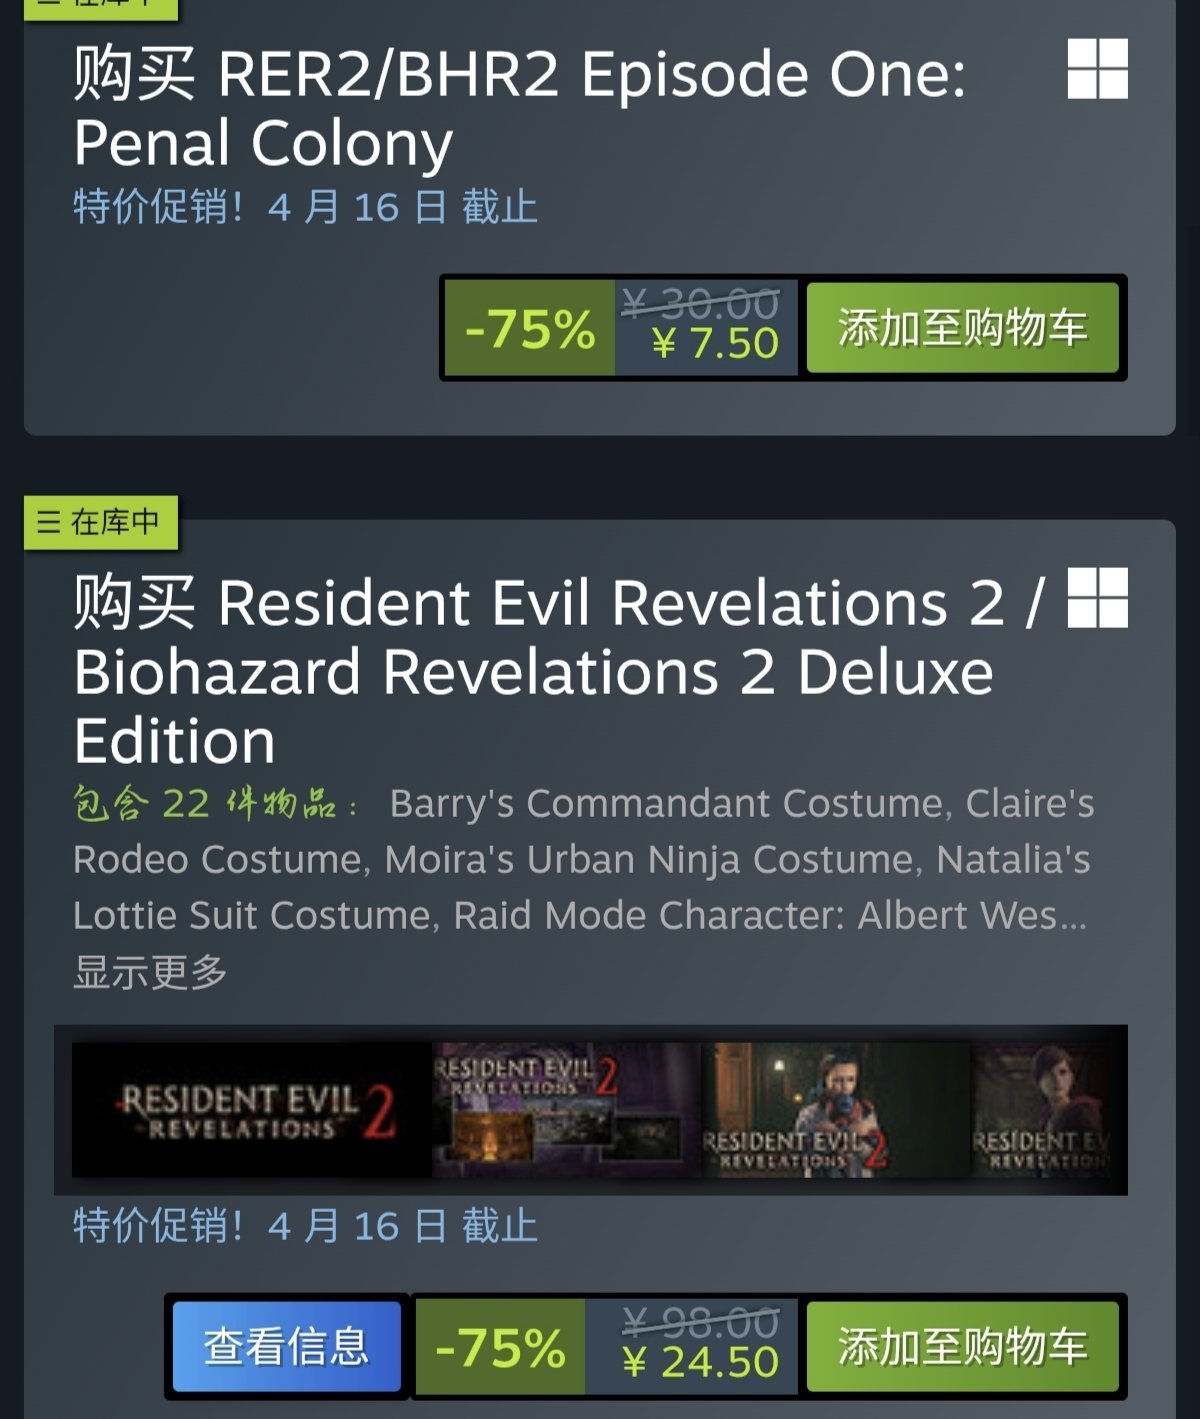Open the black Resident Evil Revelations 2 logo thumbnail

click(252, 1110)
